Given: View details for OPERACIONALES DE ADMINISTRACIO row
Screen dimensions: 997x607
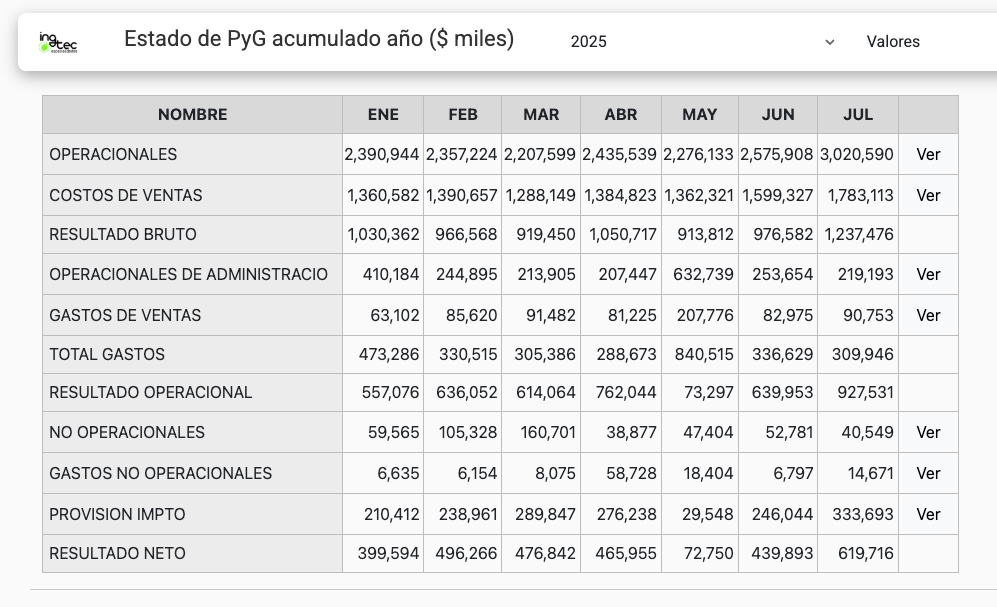Looking at the screenshot, I should (x=928, y=275).
